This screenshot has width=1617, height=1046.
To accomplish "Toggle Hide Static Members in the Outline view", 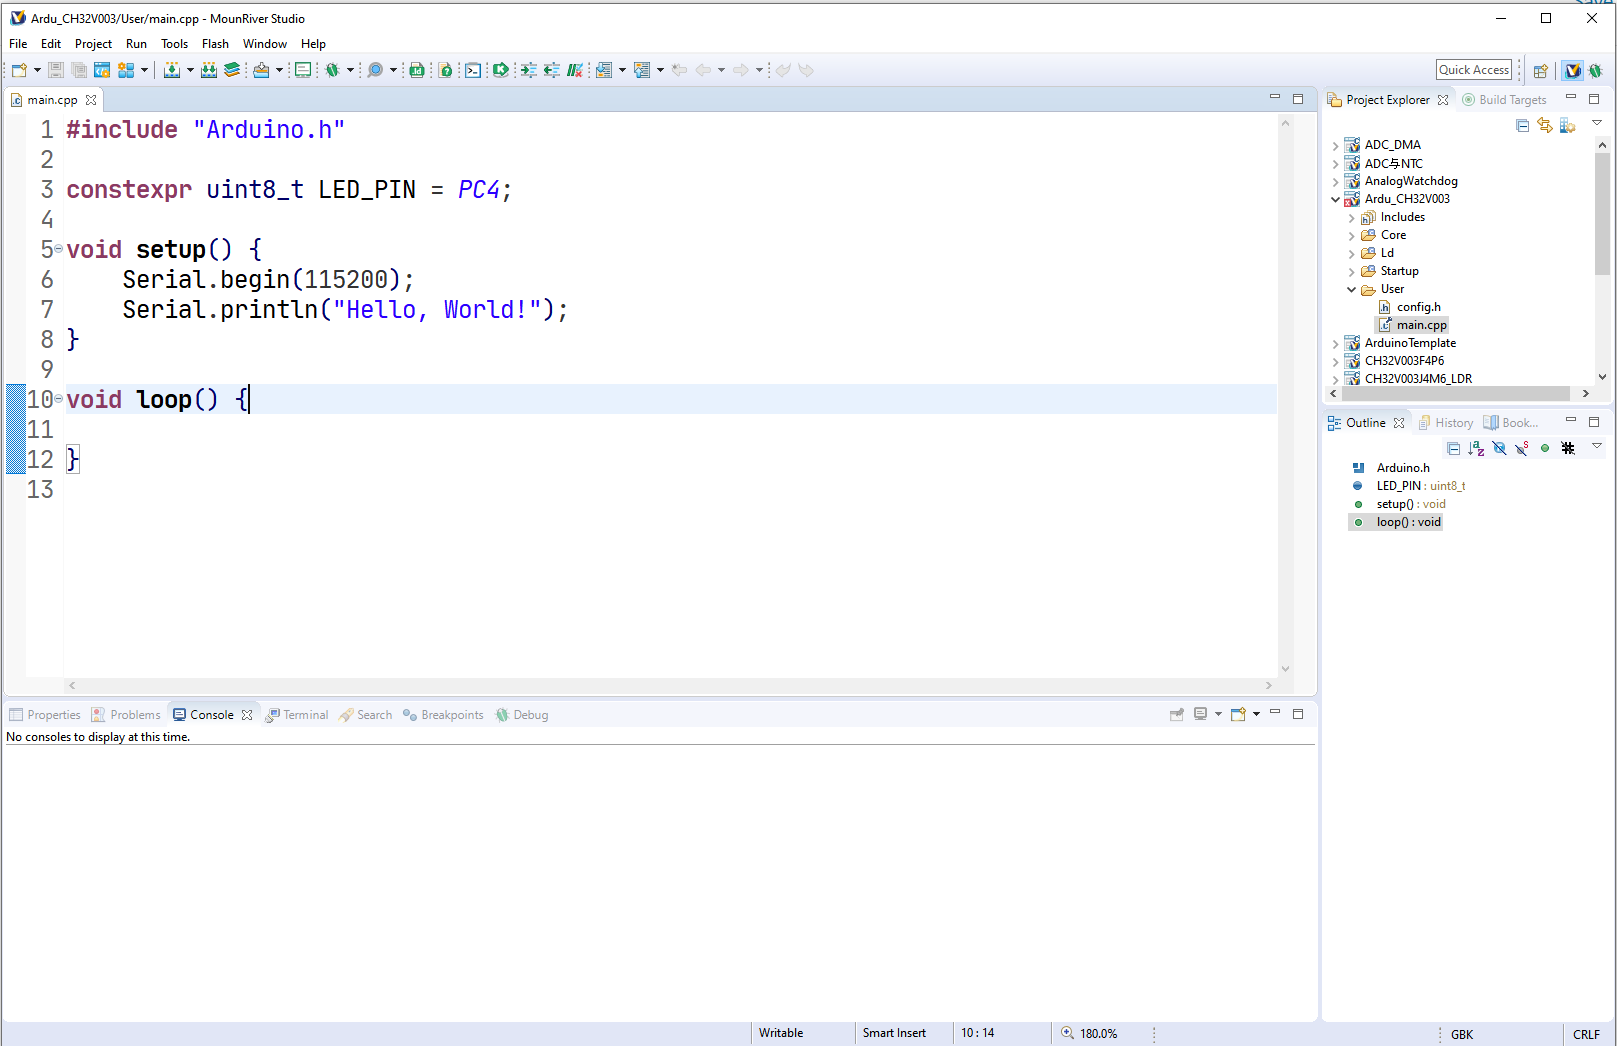I will [x=1520, y=448].
